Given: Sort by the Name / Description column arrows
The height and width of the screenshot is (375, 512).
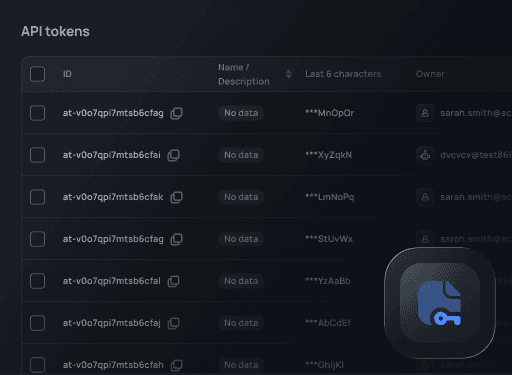Looking at the screenshot, I should 289,74.
